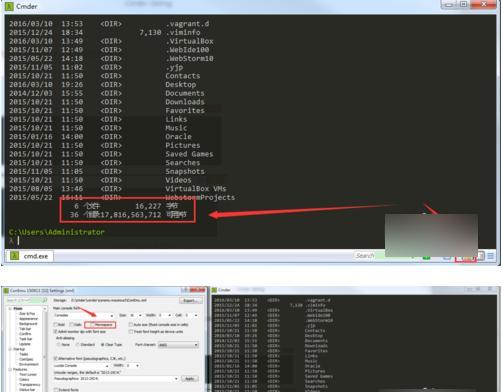Toggle Treat font height as device units
This screenshot has width=502, height=392.
(130, 332)
